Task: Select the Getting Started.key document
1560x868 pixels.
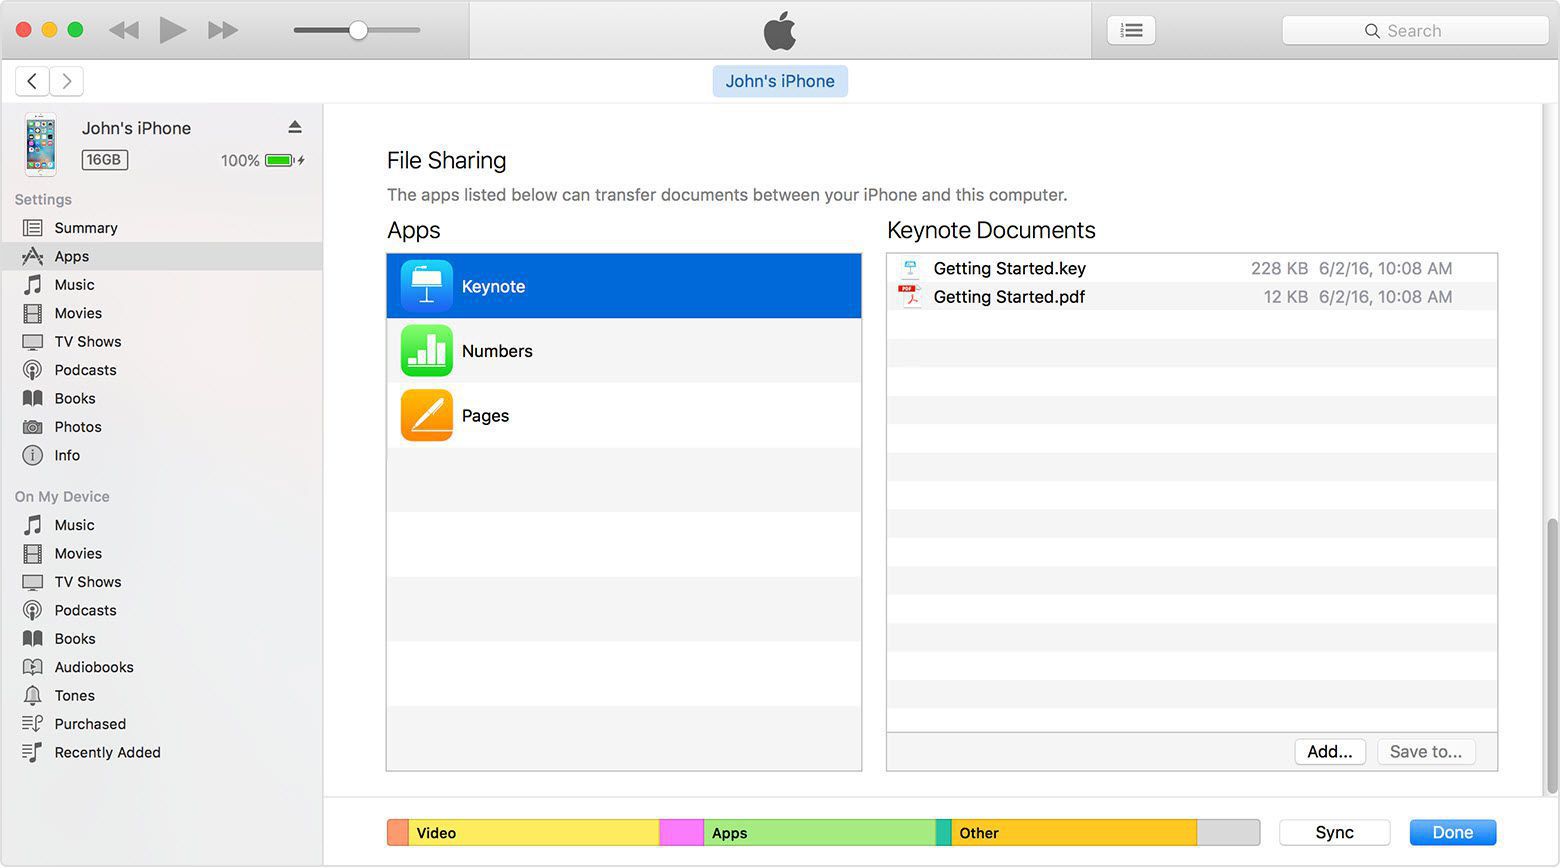Action: tap(1192, 268)
